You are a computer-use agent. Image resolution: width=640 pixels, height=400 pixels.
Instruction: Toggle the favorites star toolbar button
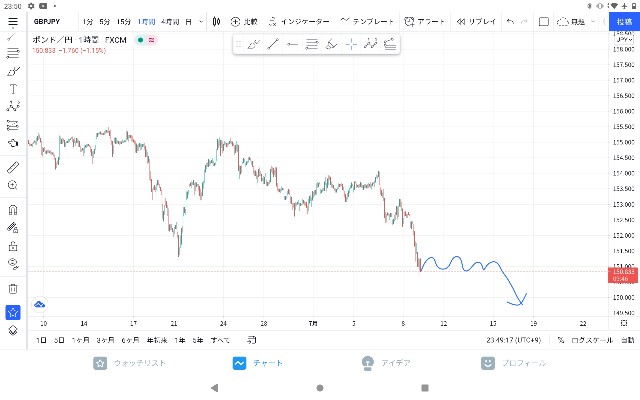pyautogui.click(x=13, y=313)
